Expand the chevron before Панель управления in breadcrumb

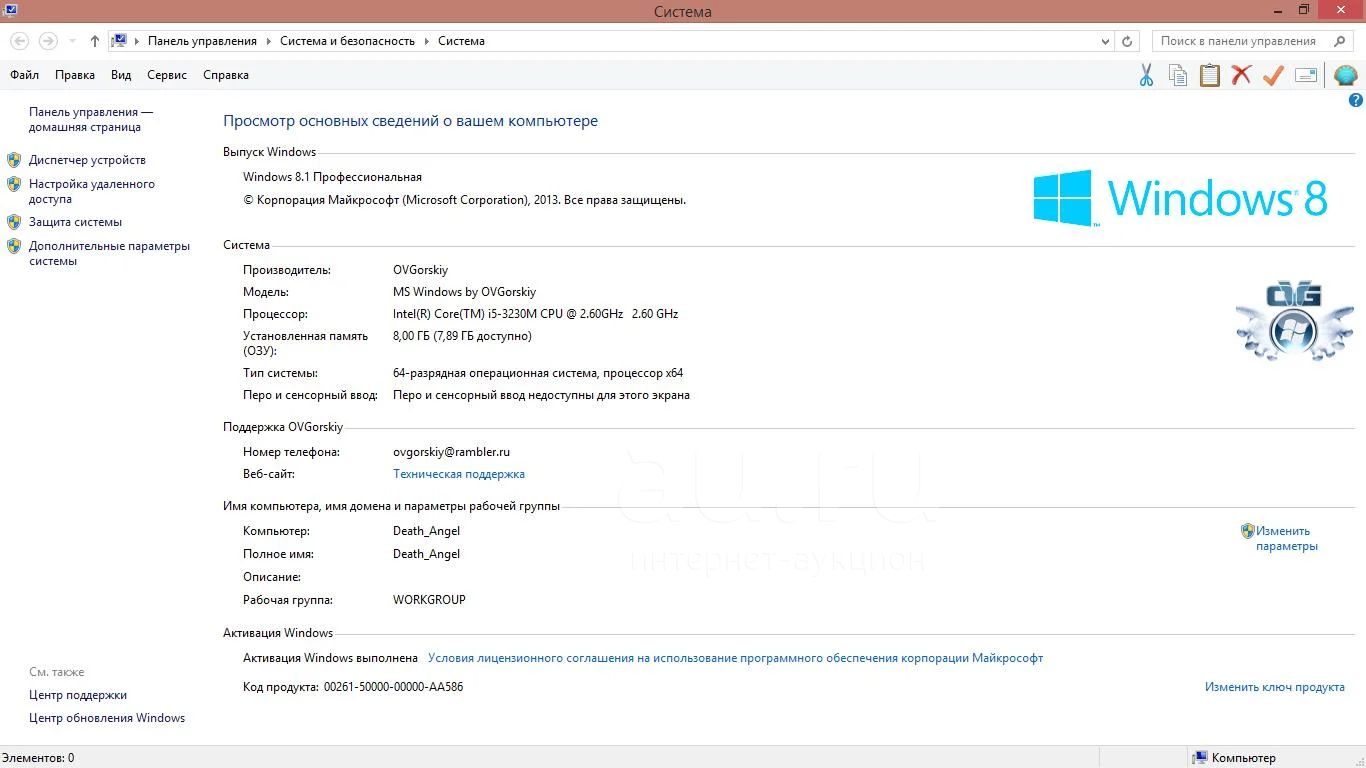137,41
